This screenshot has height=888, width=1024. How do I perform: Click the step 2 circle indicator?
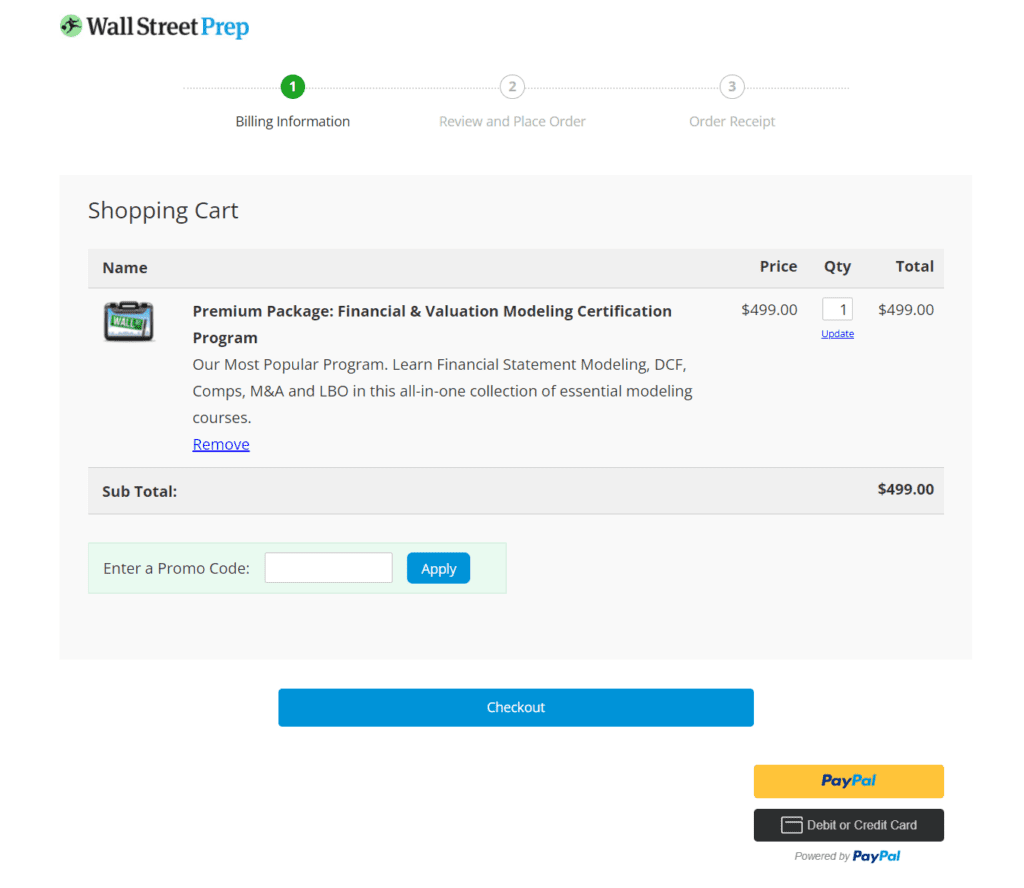[512, 87]
